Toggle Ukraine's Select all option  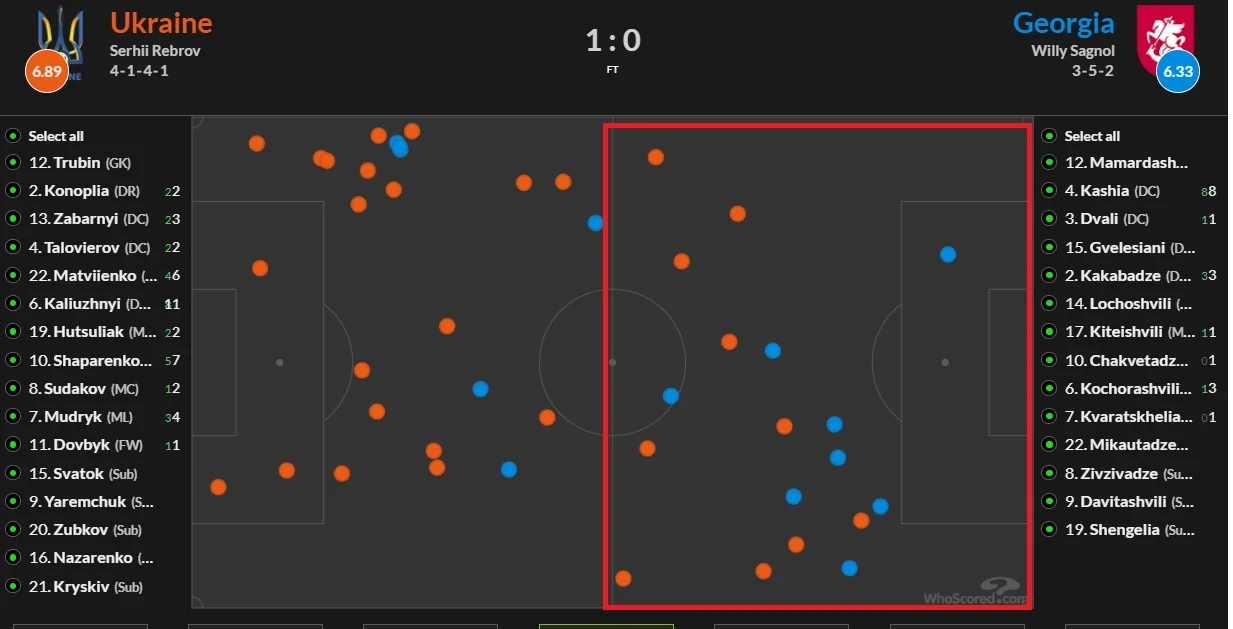(13, 136)
